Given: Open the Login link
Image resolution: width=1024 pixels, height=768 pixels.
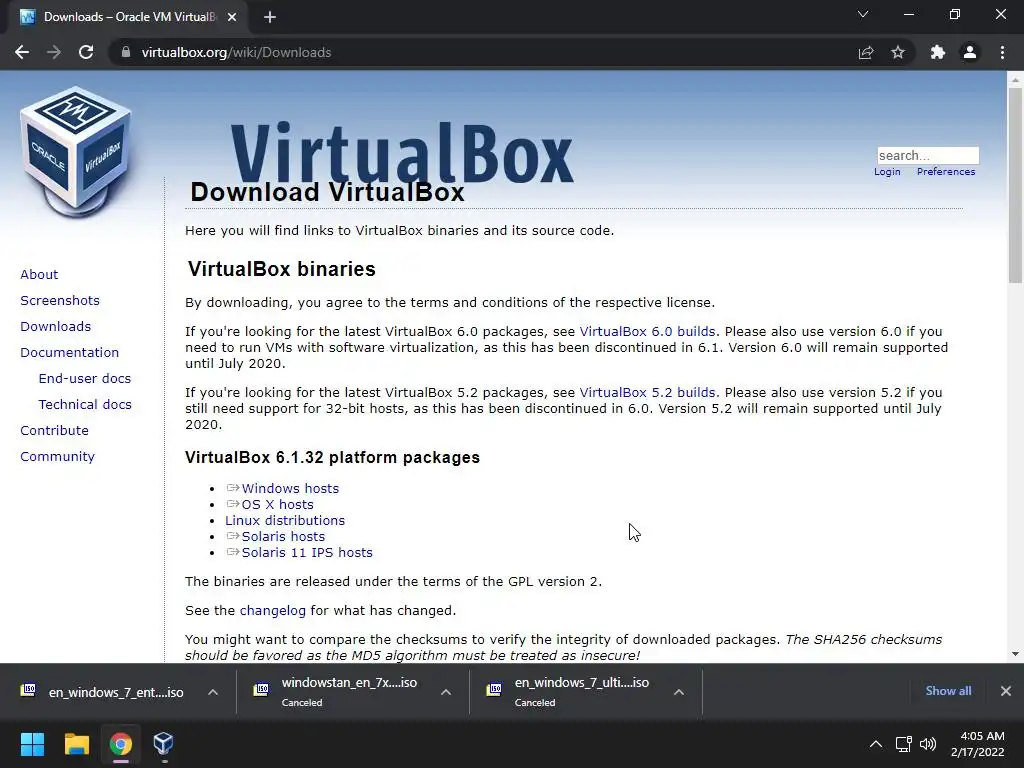Looking at the screenshot, I should pyautogui.click(x=887, y=172).
